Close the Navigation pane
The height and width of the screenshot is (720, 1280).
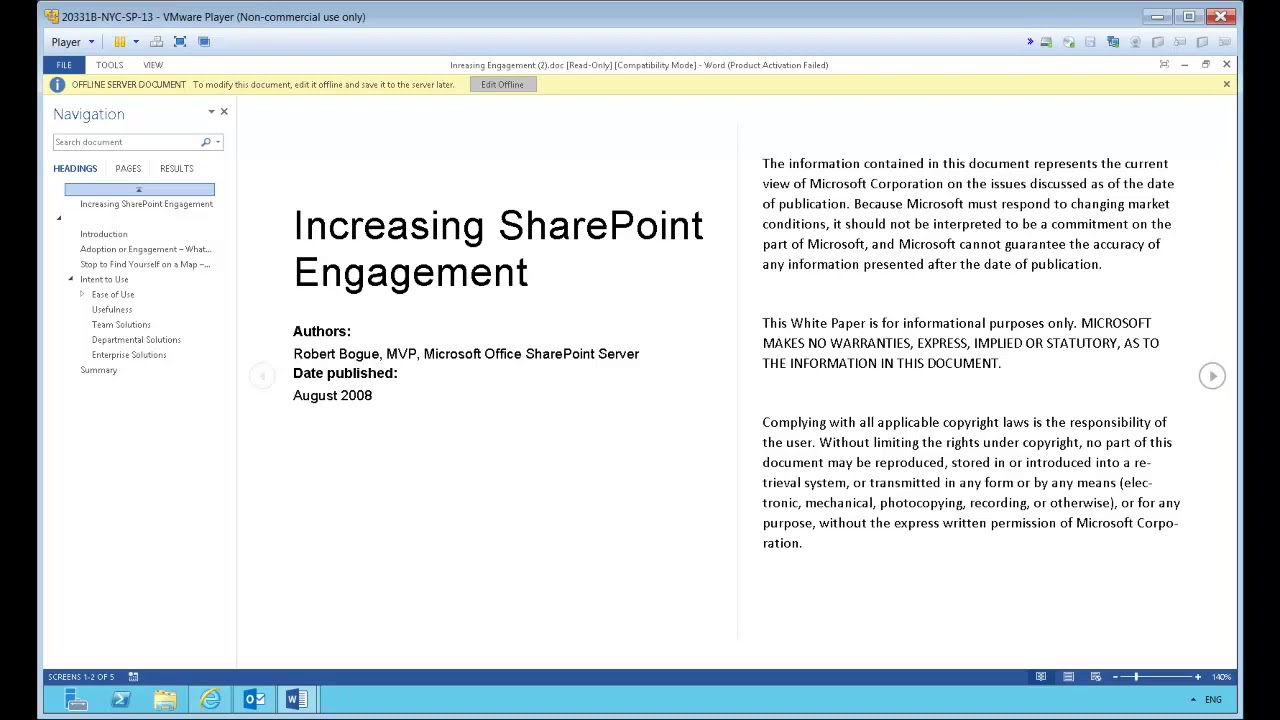click(224, 112)
